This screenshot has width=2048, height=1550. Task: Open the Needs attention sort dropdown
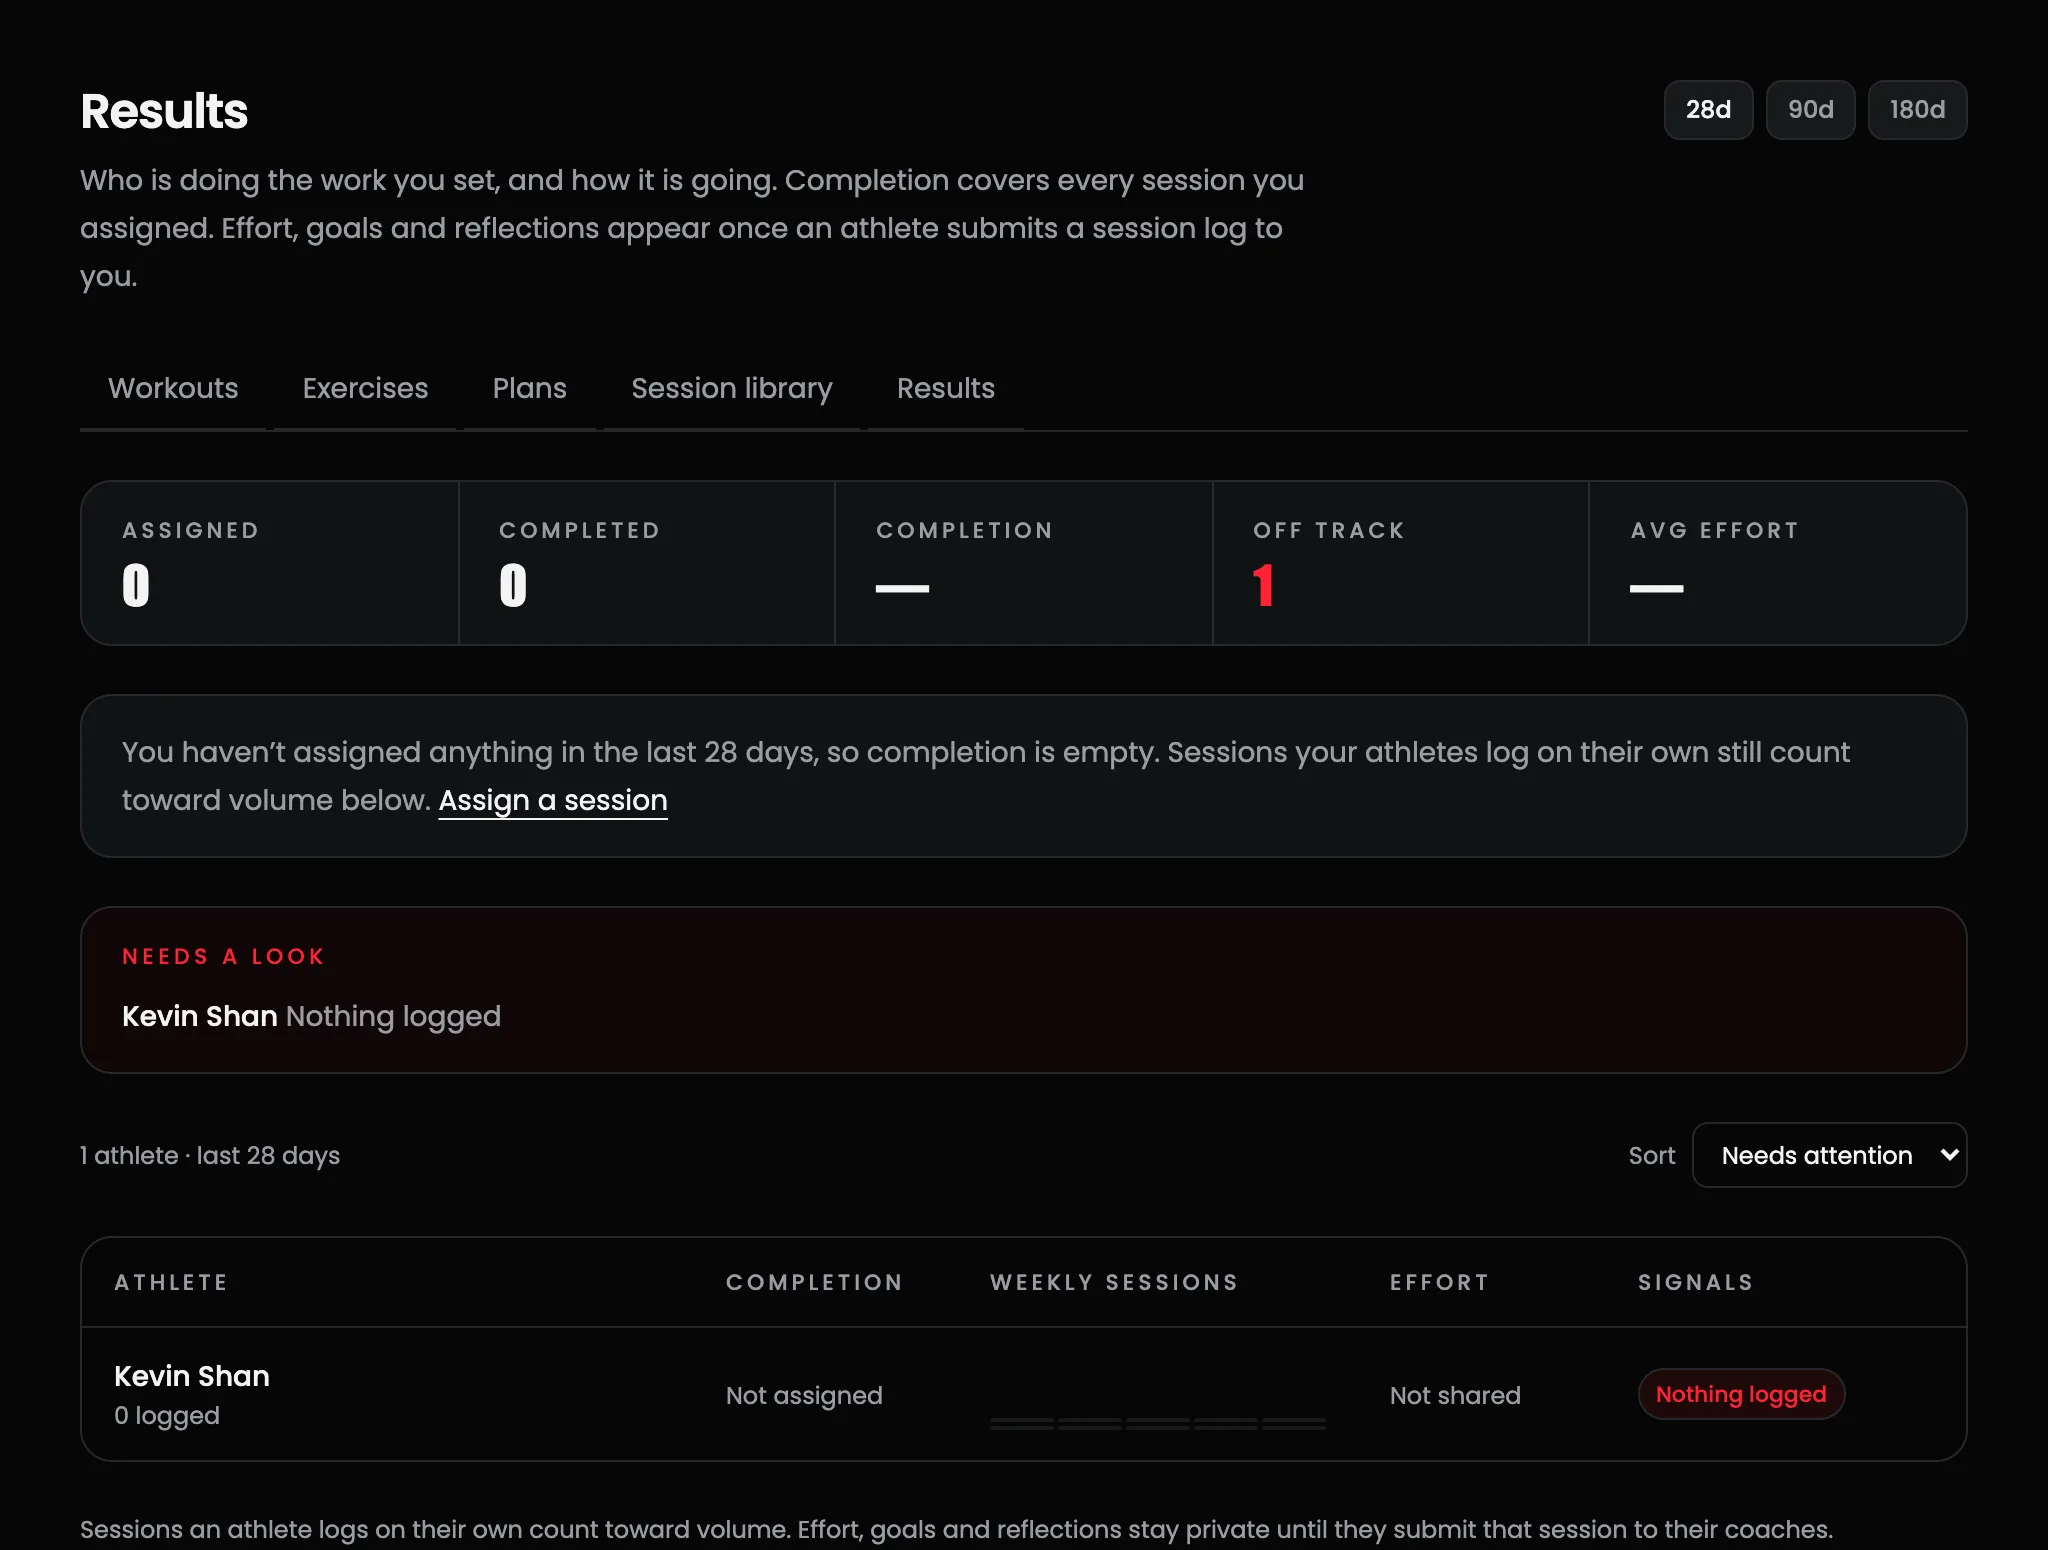(x=1829, y=1155)
